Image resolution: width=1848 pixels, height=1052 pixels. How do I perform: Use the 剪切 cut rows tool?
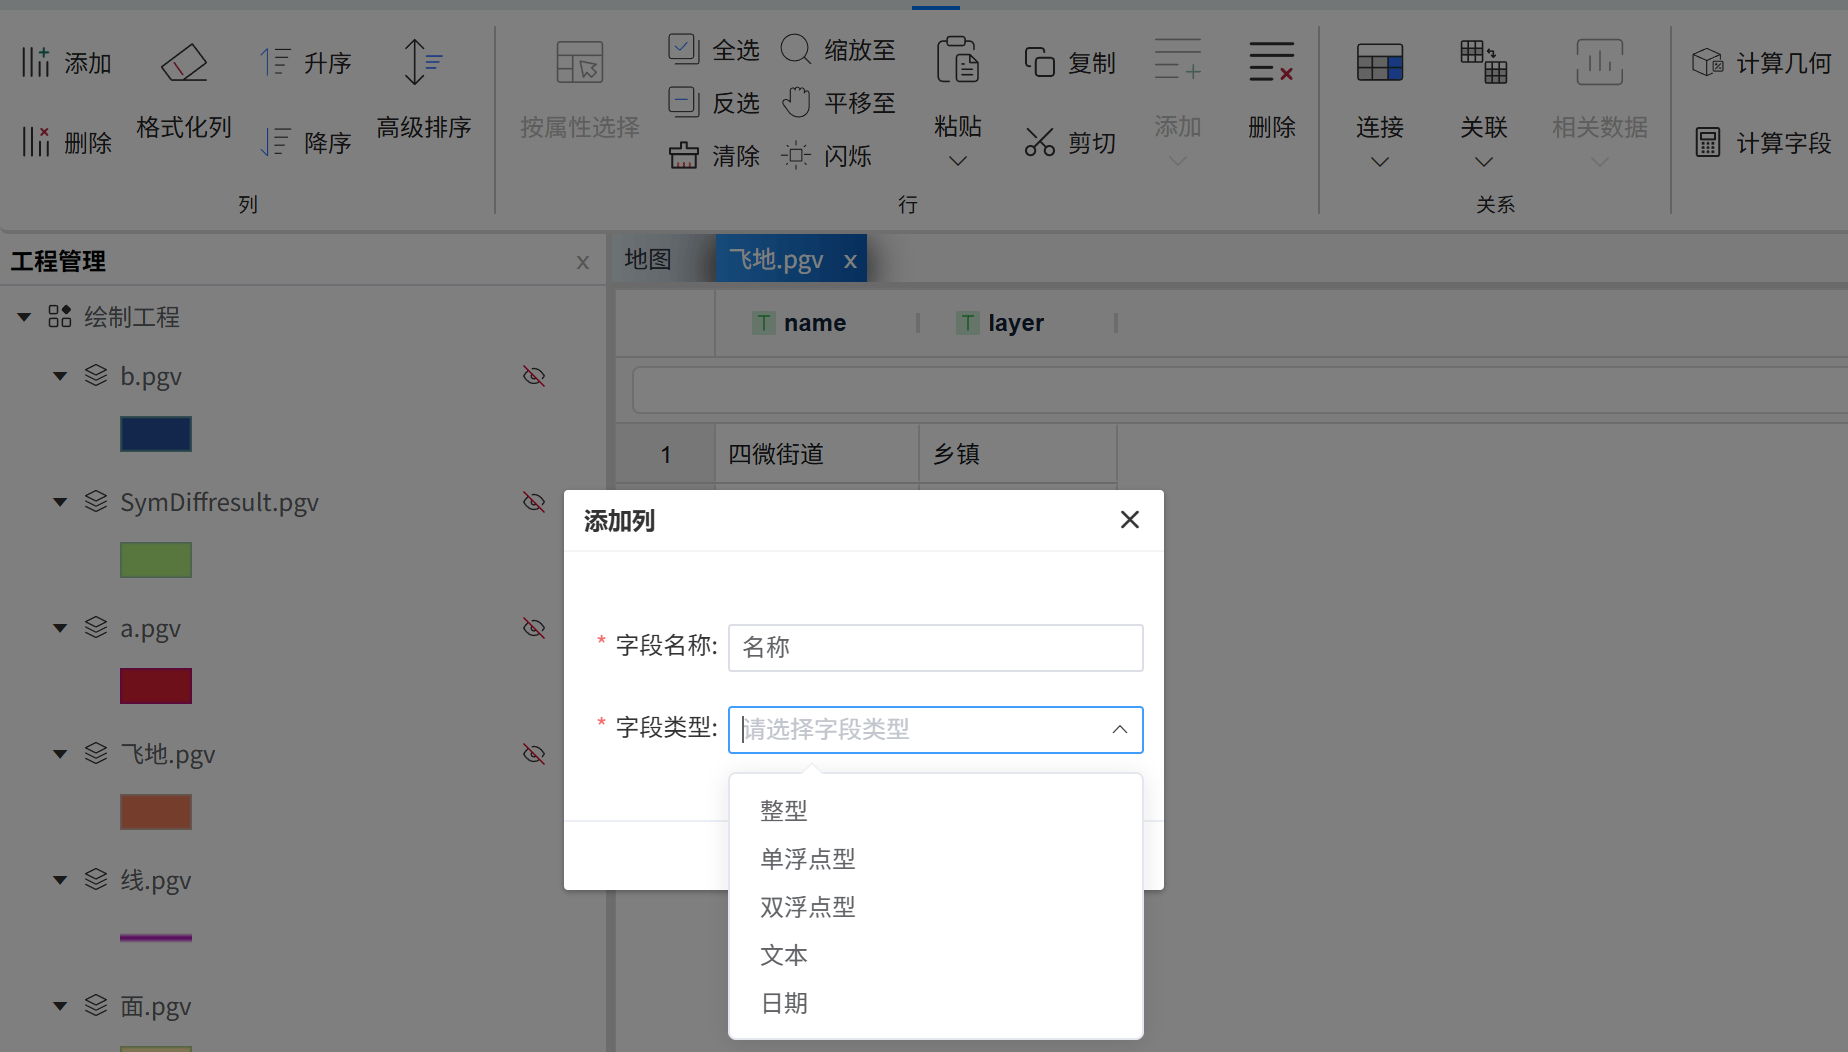[x=1069, y=141]
